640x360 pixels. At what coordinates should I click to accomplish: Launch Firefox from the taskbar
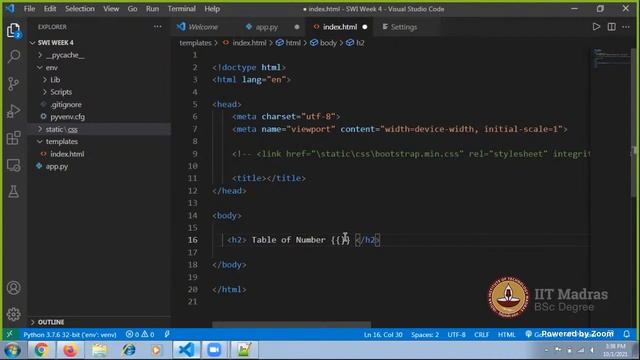(x=70, y=350)
